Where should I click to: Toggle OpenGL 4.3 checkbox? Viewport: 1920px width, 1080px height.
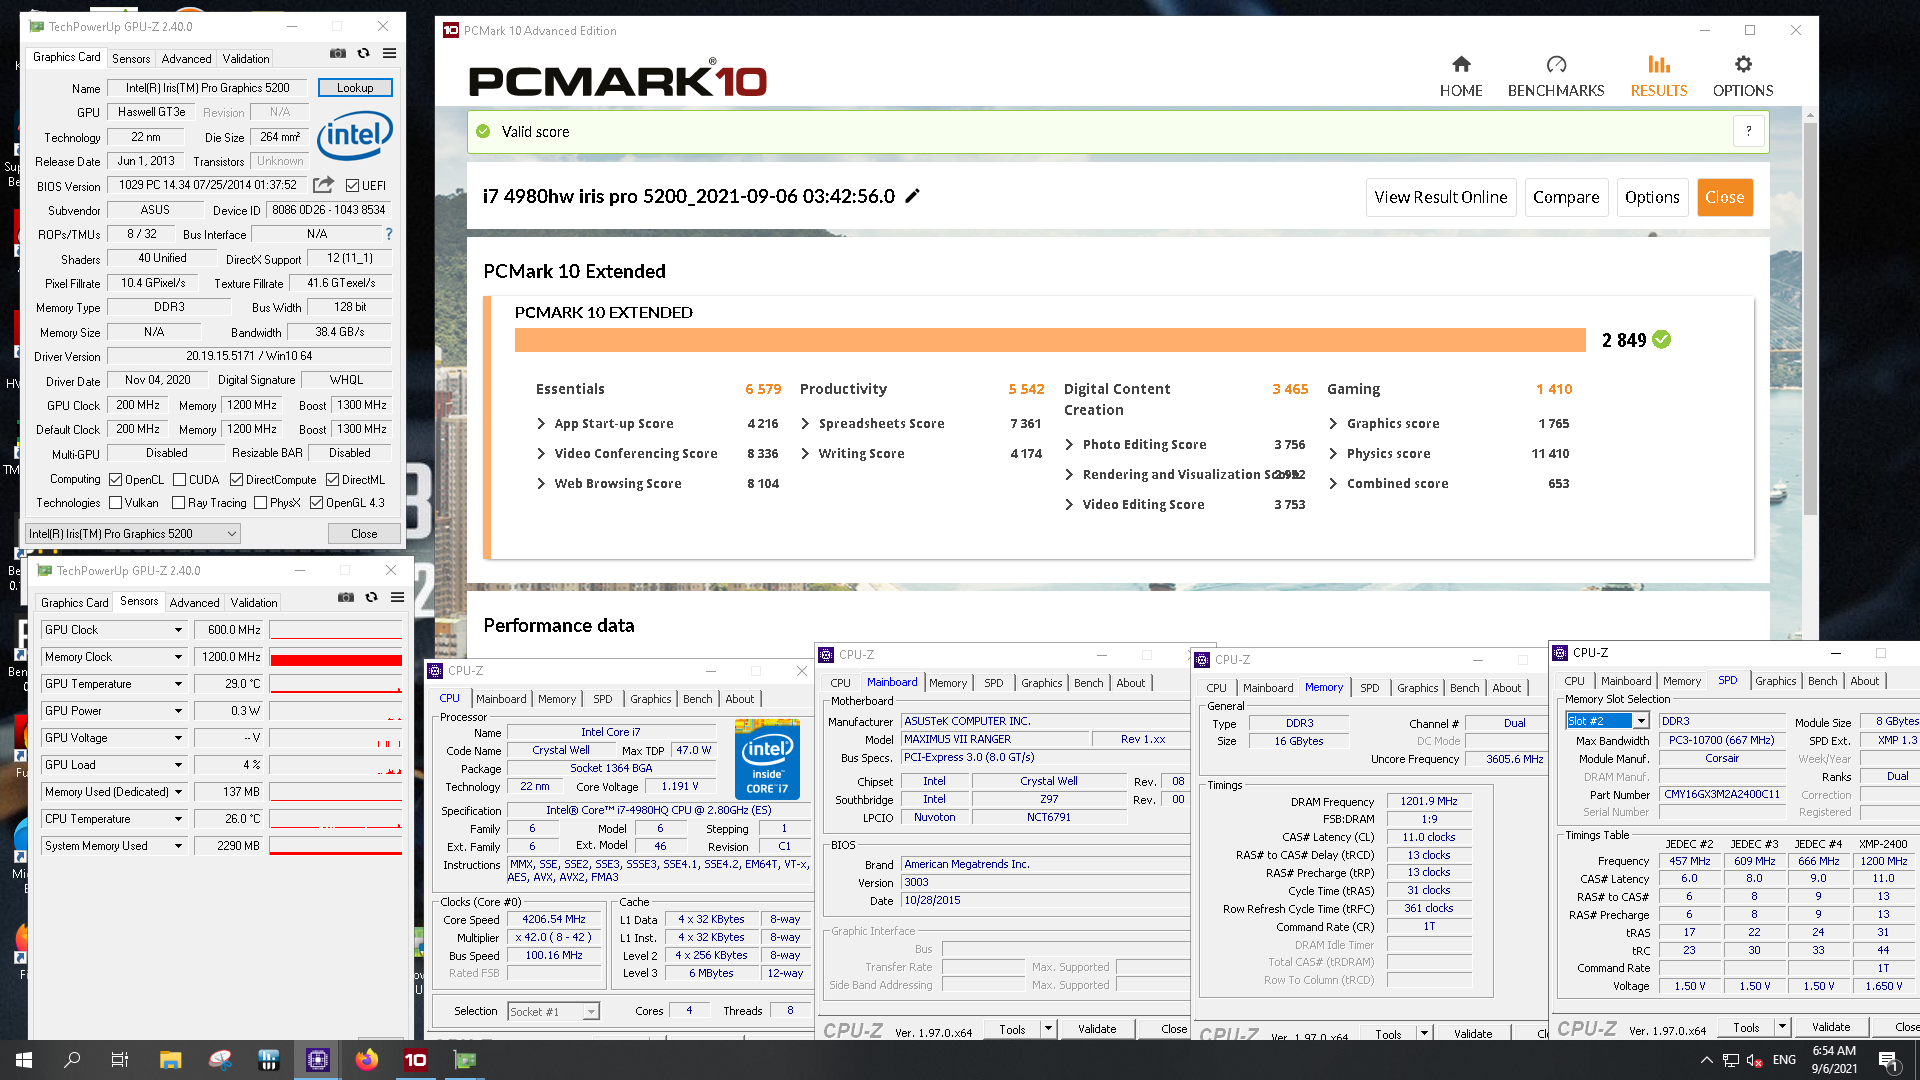pyautogui.click(x=317, y=503)
